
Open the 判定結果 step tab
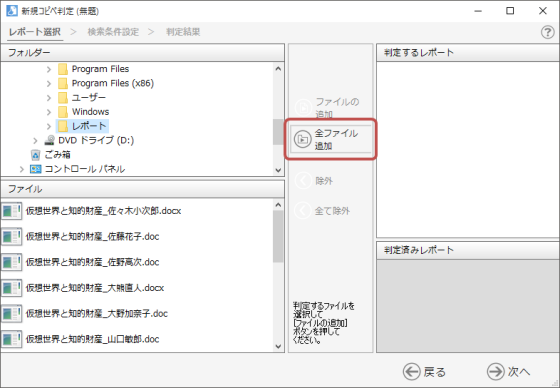pyautogui.click(x=183, y=32)
